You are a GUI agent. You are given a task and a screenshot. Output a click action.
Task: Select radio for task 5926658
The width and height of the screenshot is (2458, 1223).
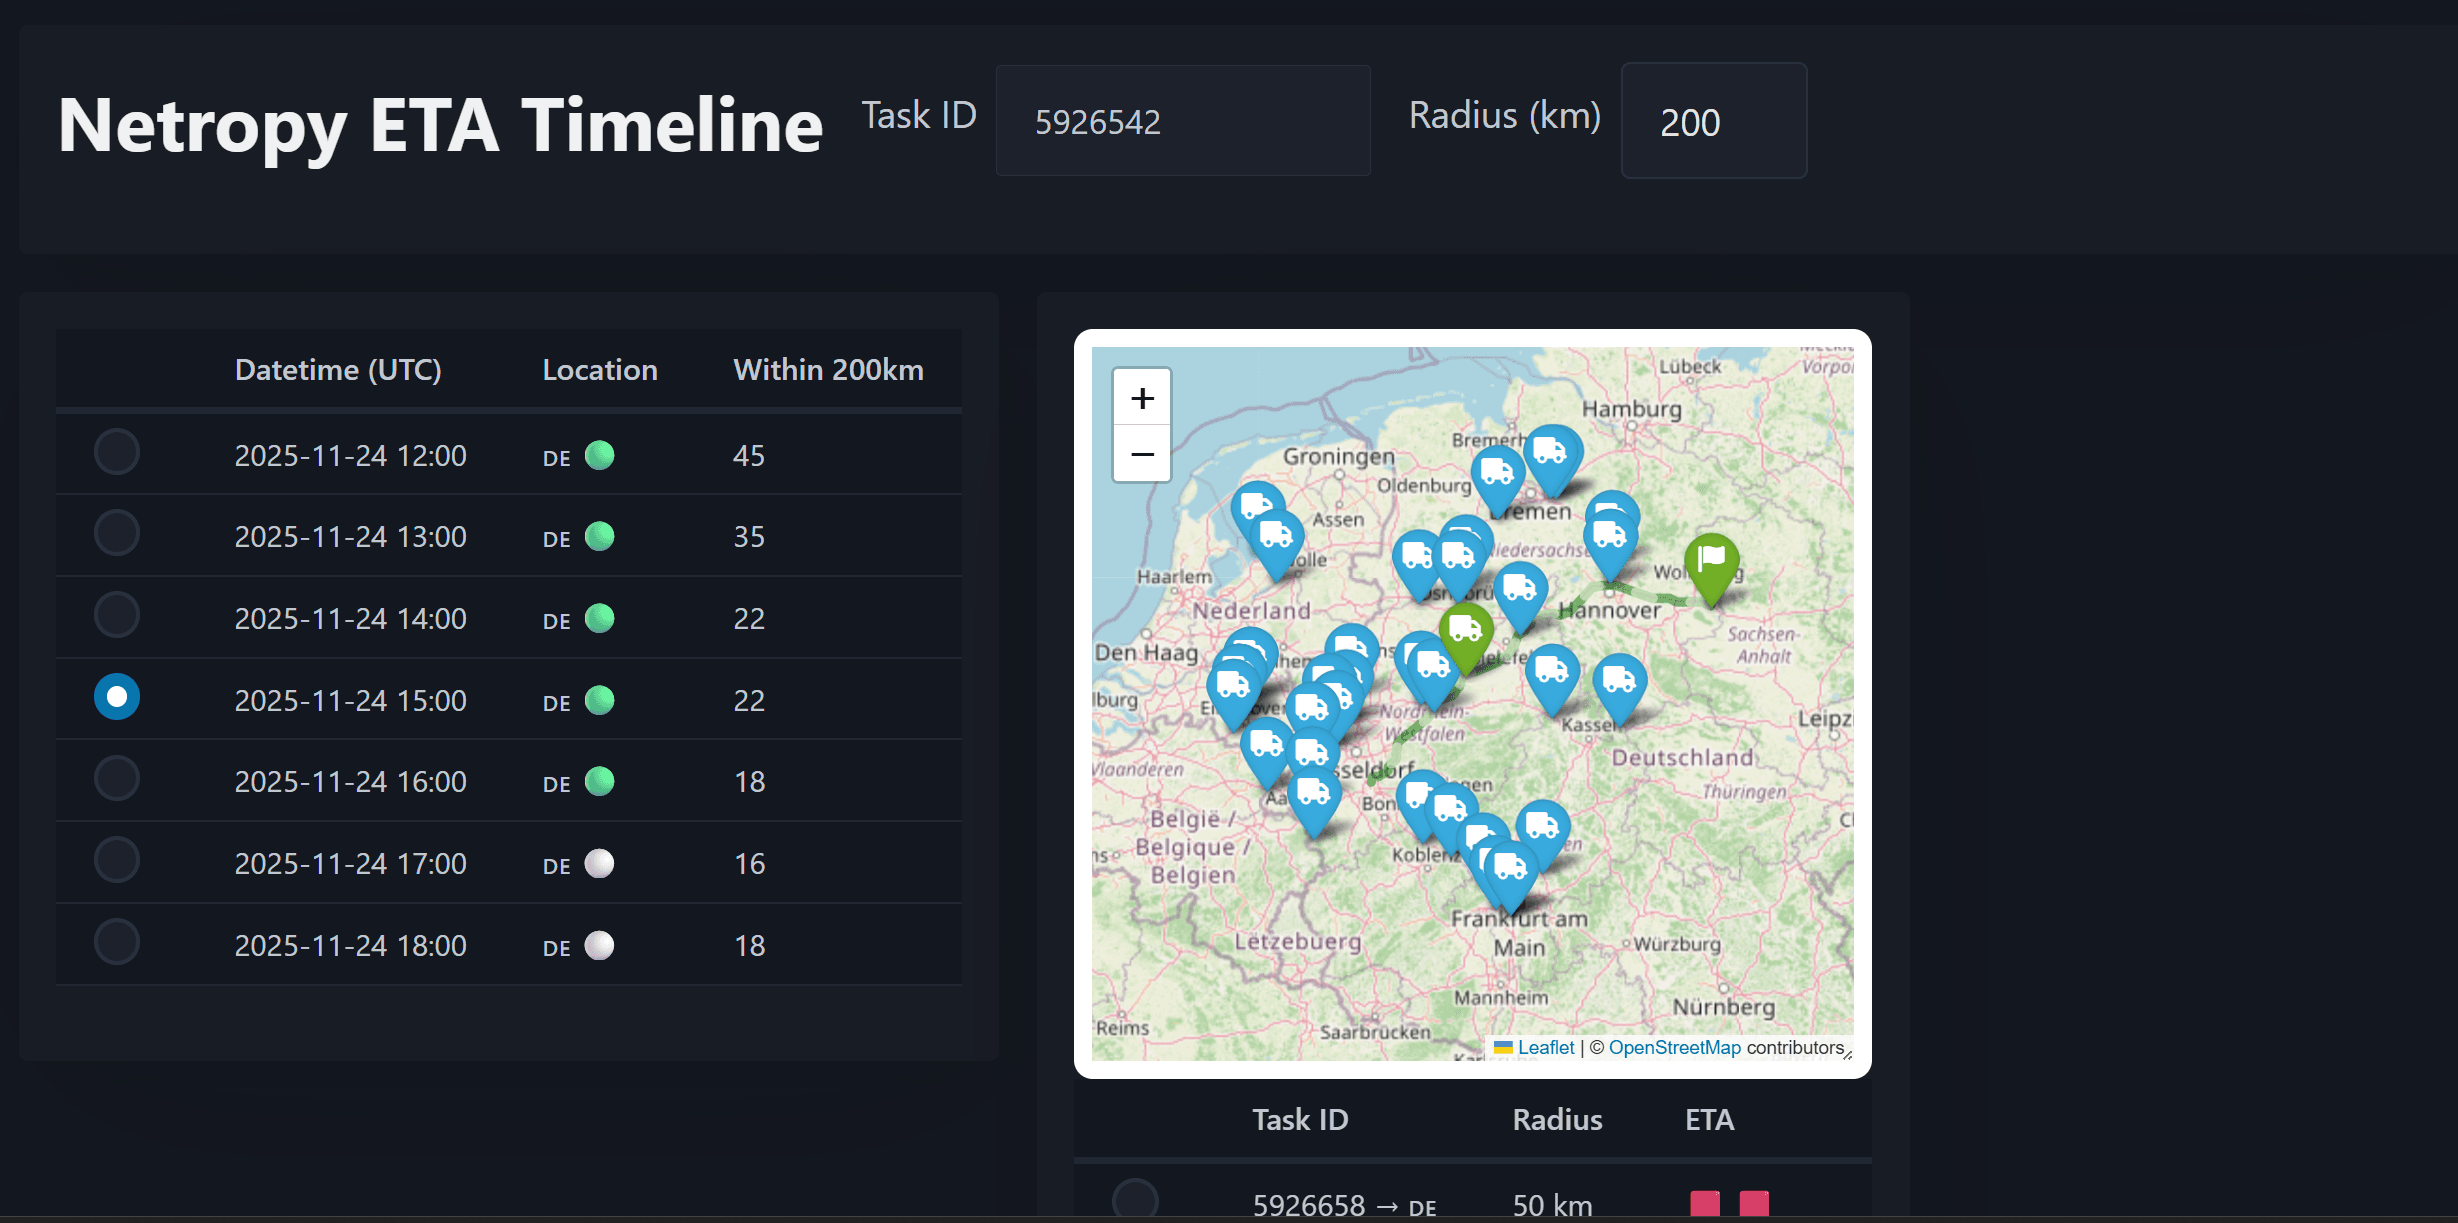(x=1135, y=1200)
